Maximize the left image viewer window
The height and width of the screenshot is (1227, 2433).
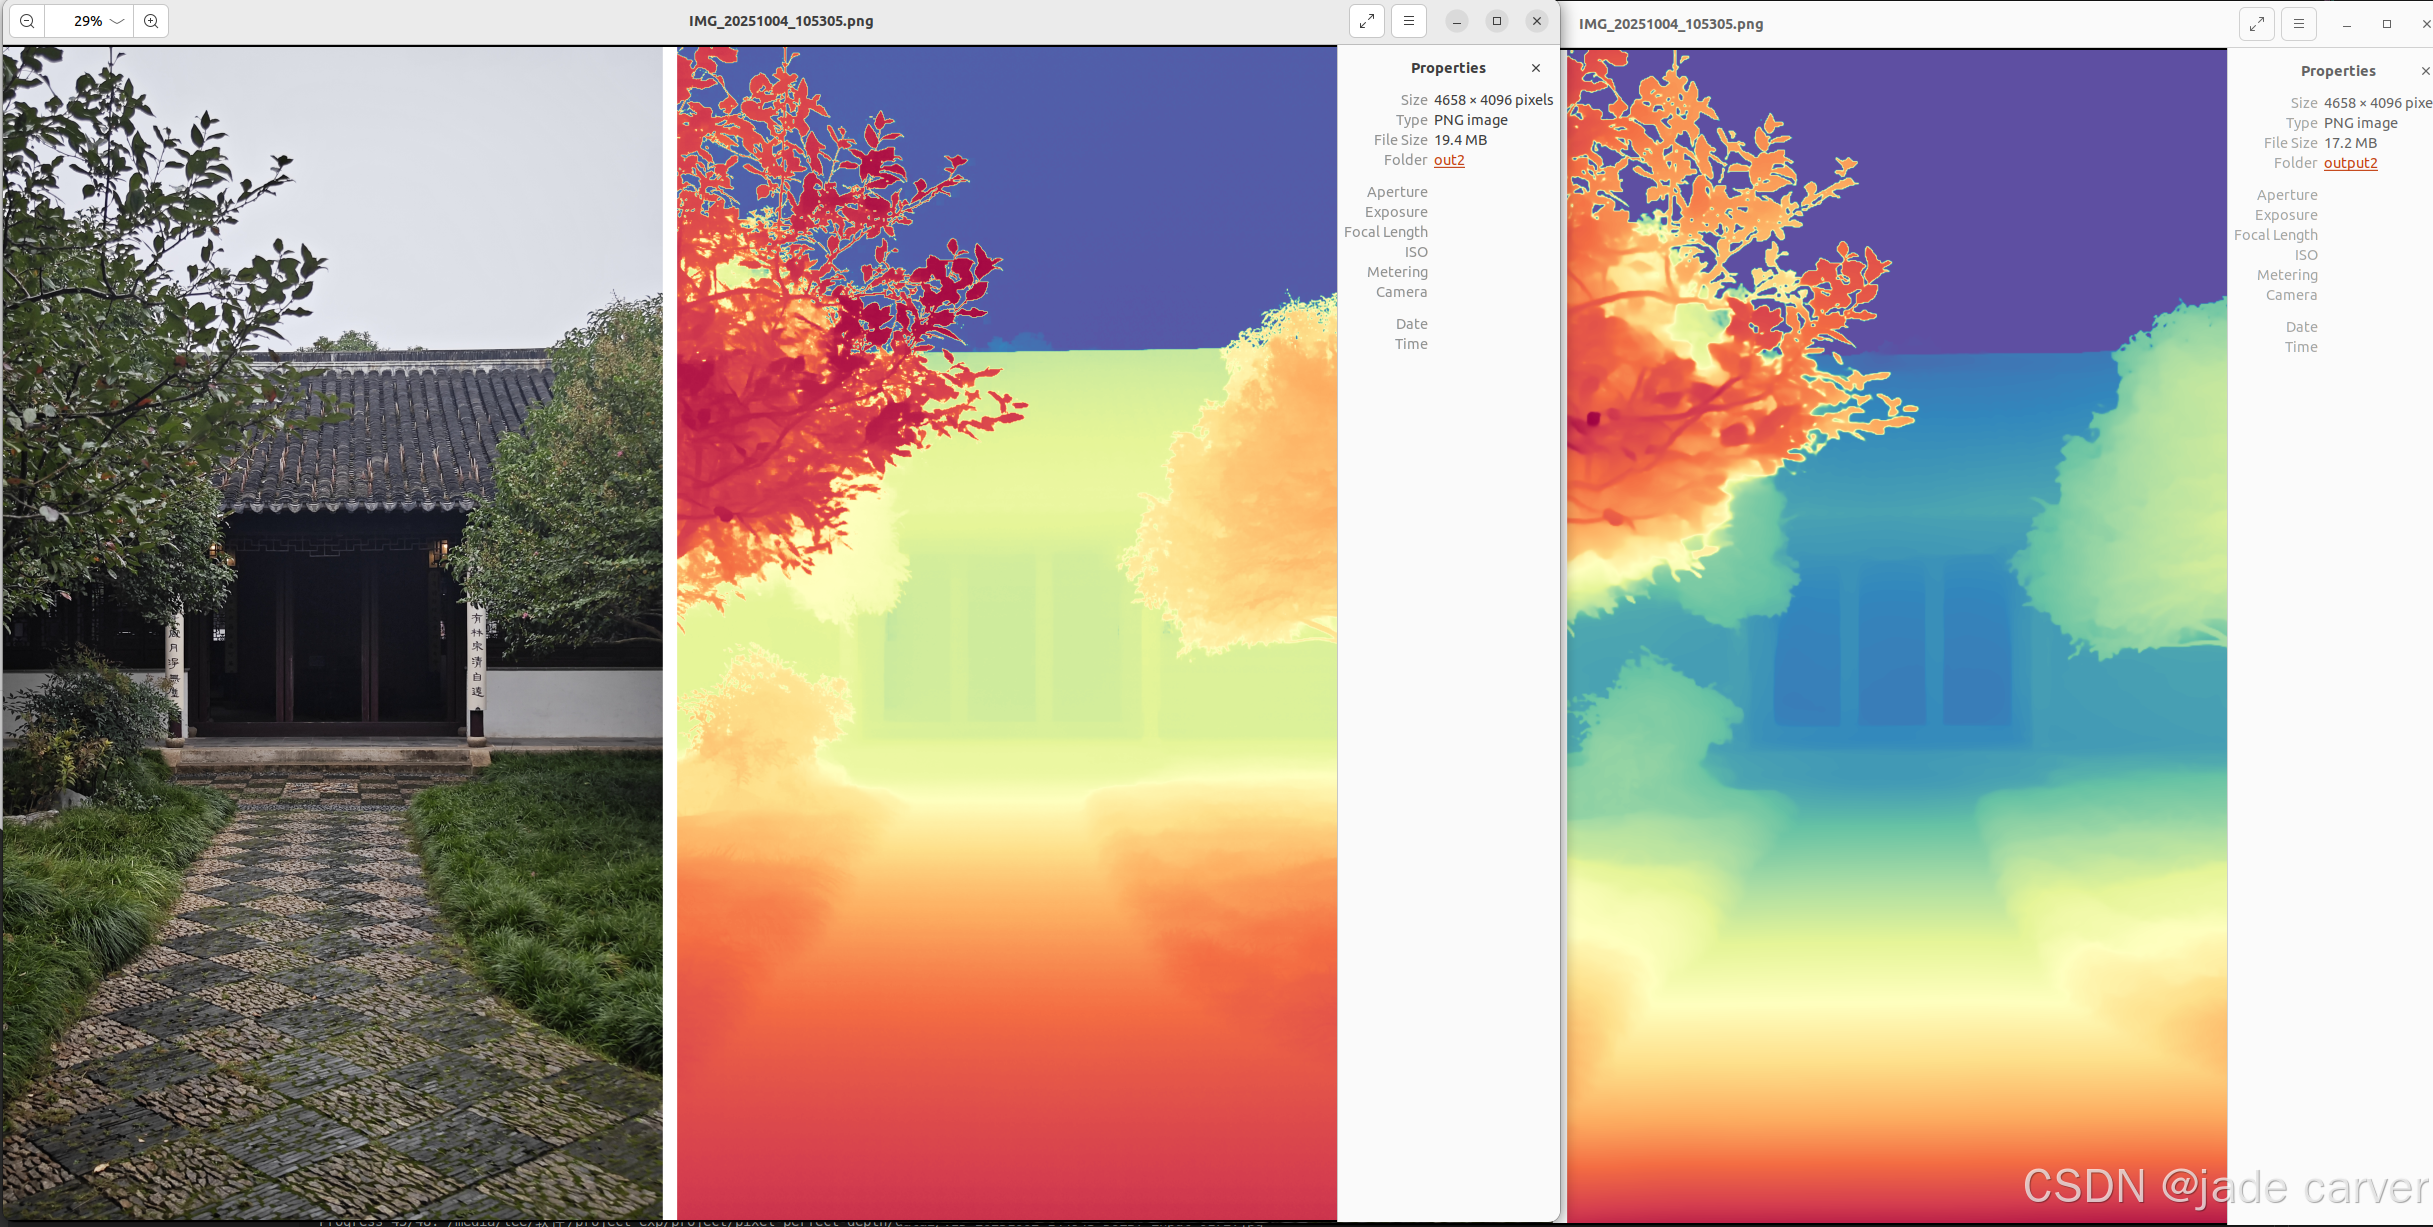pyautogui.click(x=1497, y=21)
